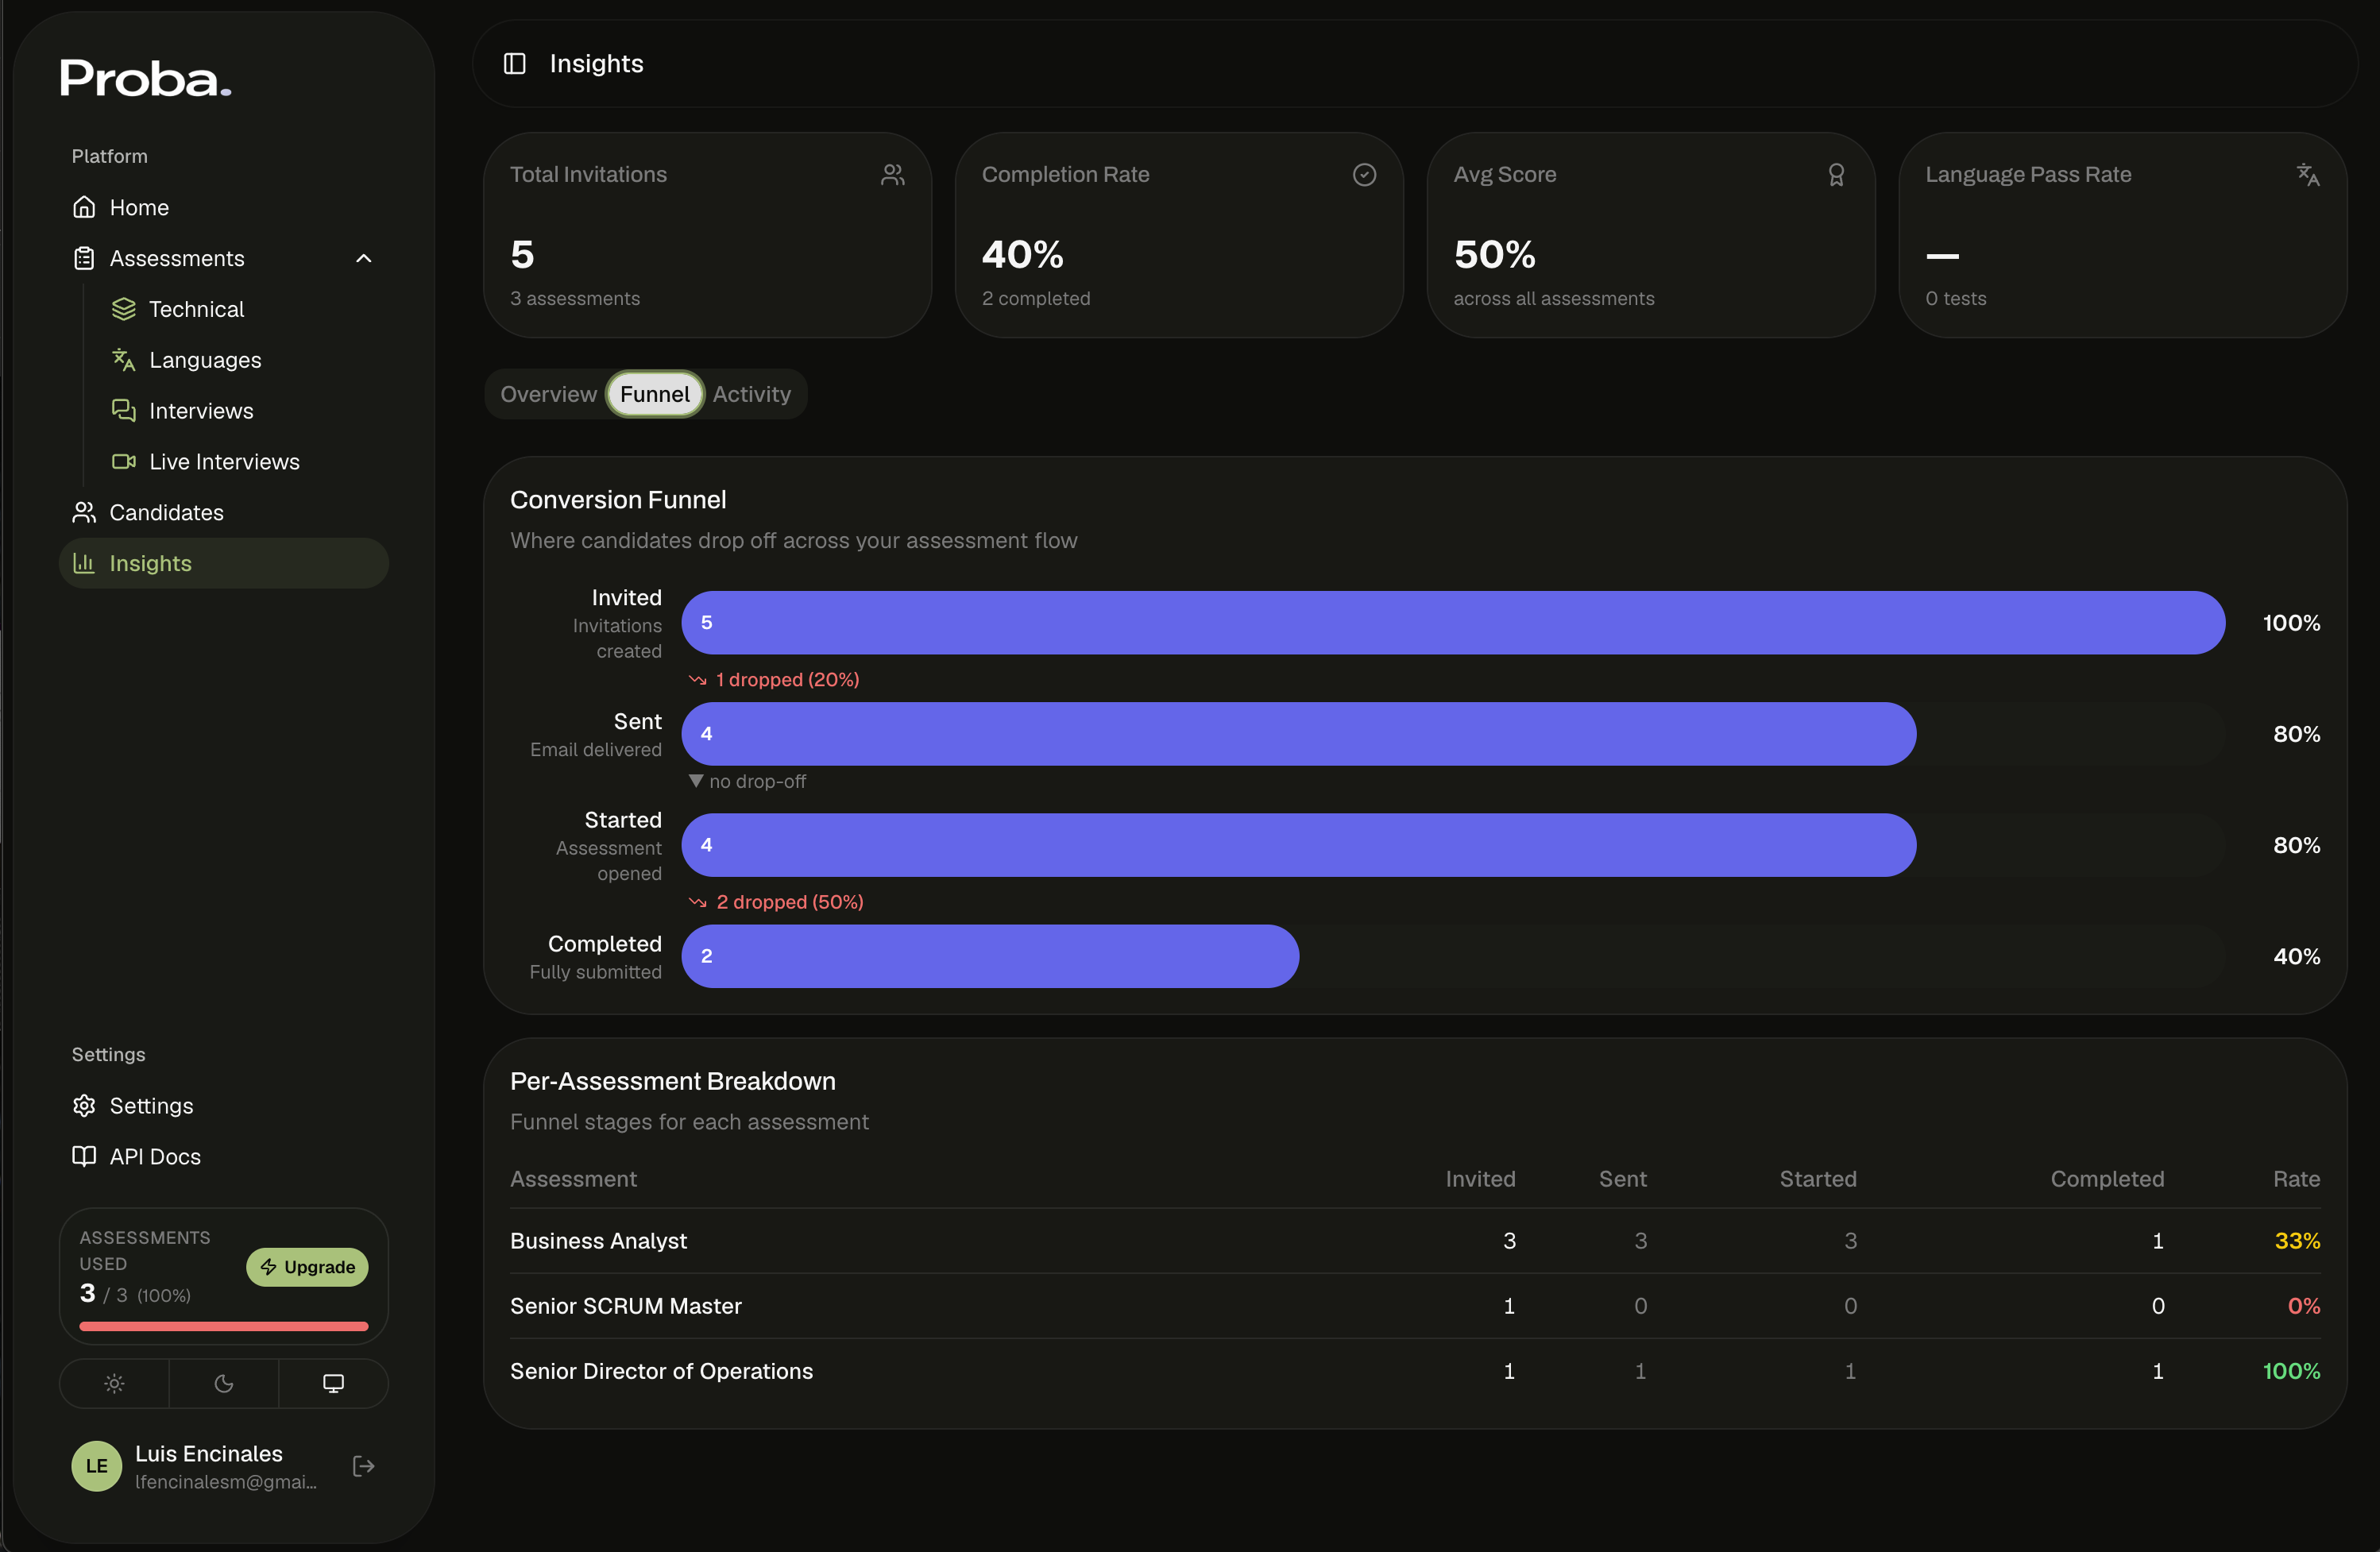Click the trending-down icon beside 2 dropped

[698, 902]
